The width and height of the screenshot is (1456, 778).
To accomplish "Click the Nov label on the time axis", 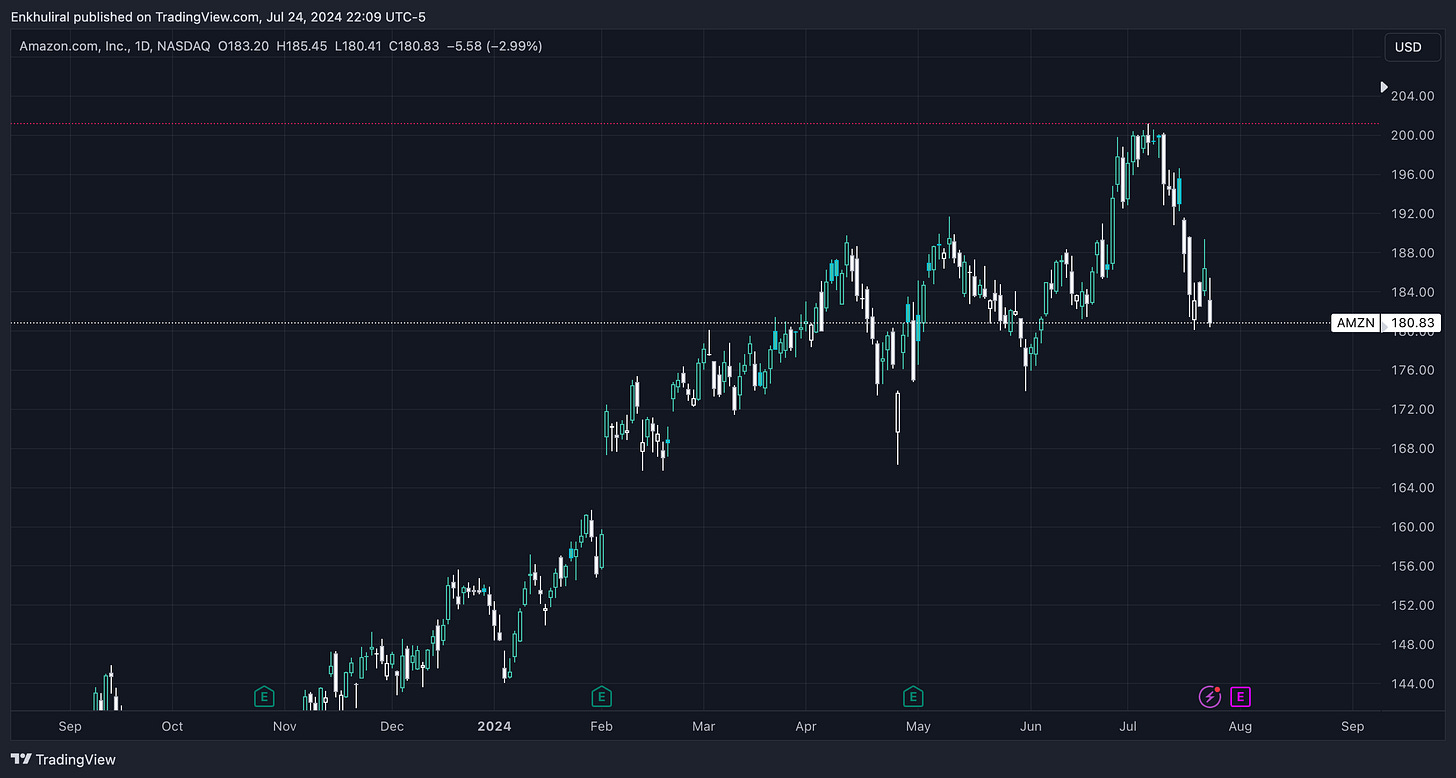I will (x=285, y=726).
